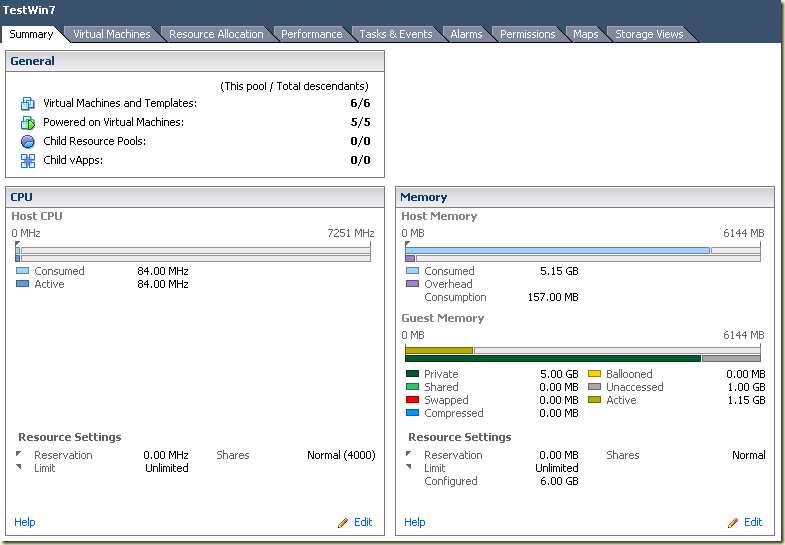Click Edit link in CPU panel

[x=363, y=522]
